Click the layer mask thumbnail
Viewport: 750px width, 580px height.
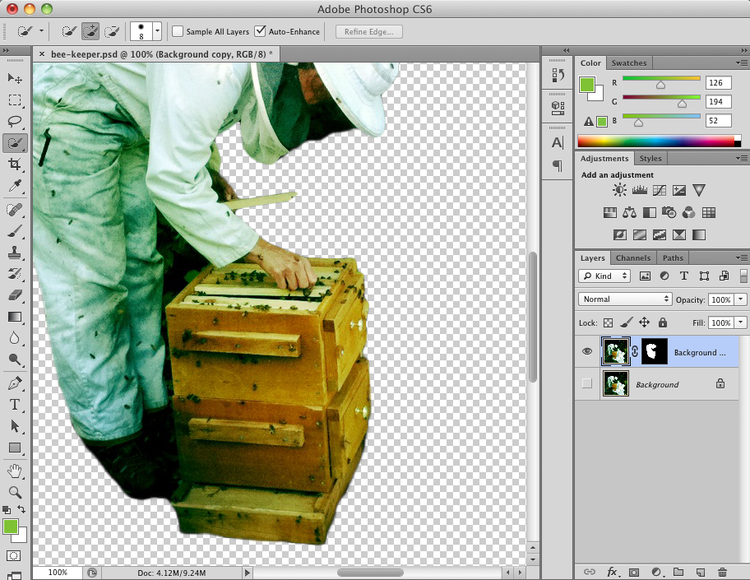[654, 351]
